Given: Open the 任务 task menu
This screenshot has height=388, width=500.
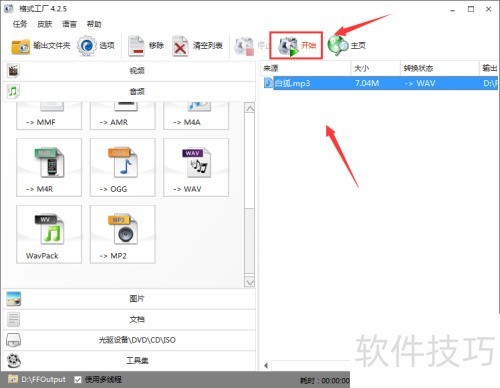Looking at the screenshot, I should (x=20, y=24).
